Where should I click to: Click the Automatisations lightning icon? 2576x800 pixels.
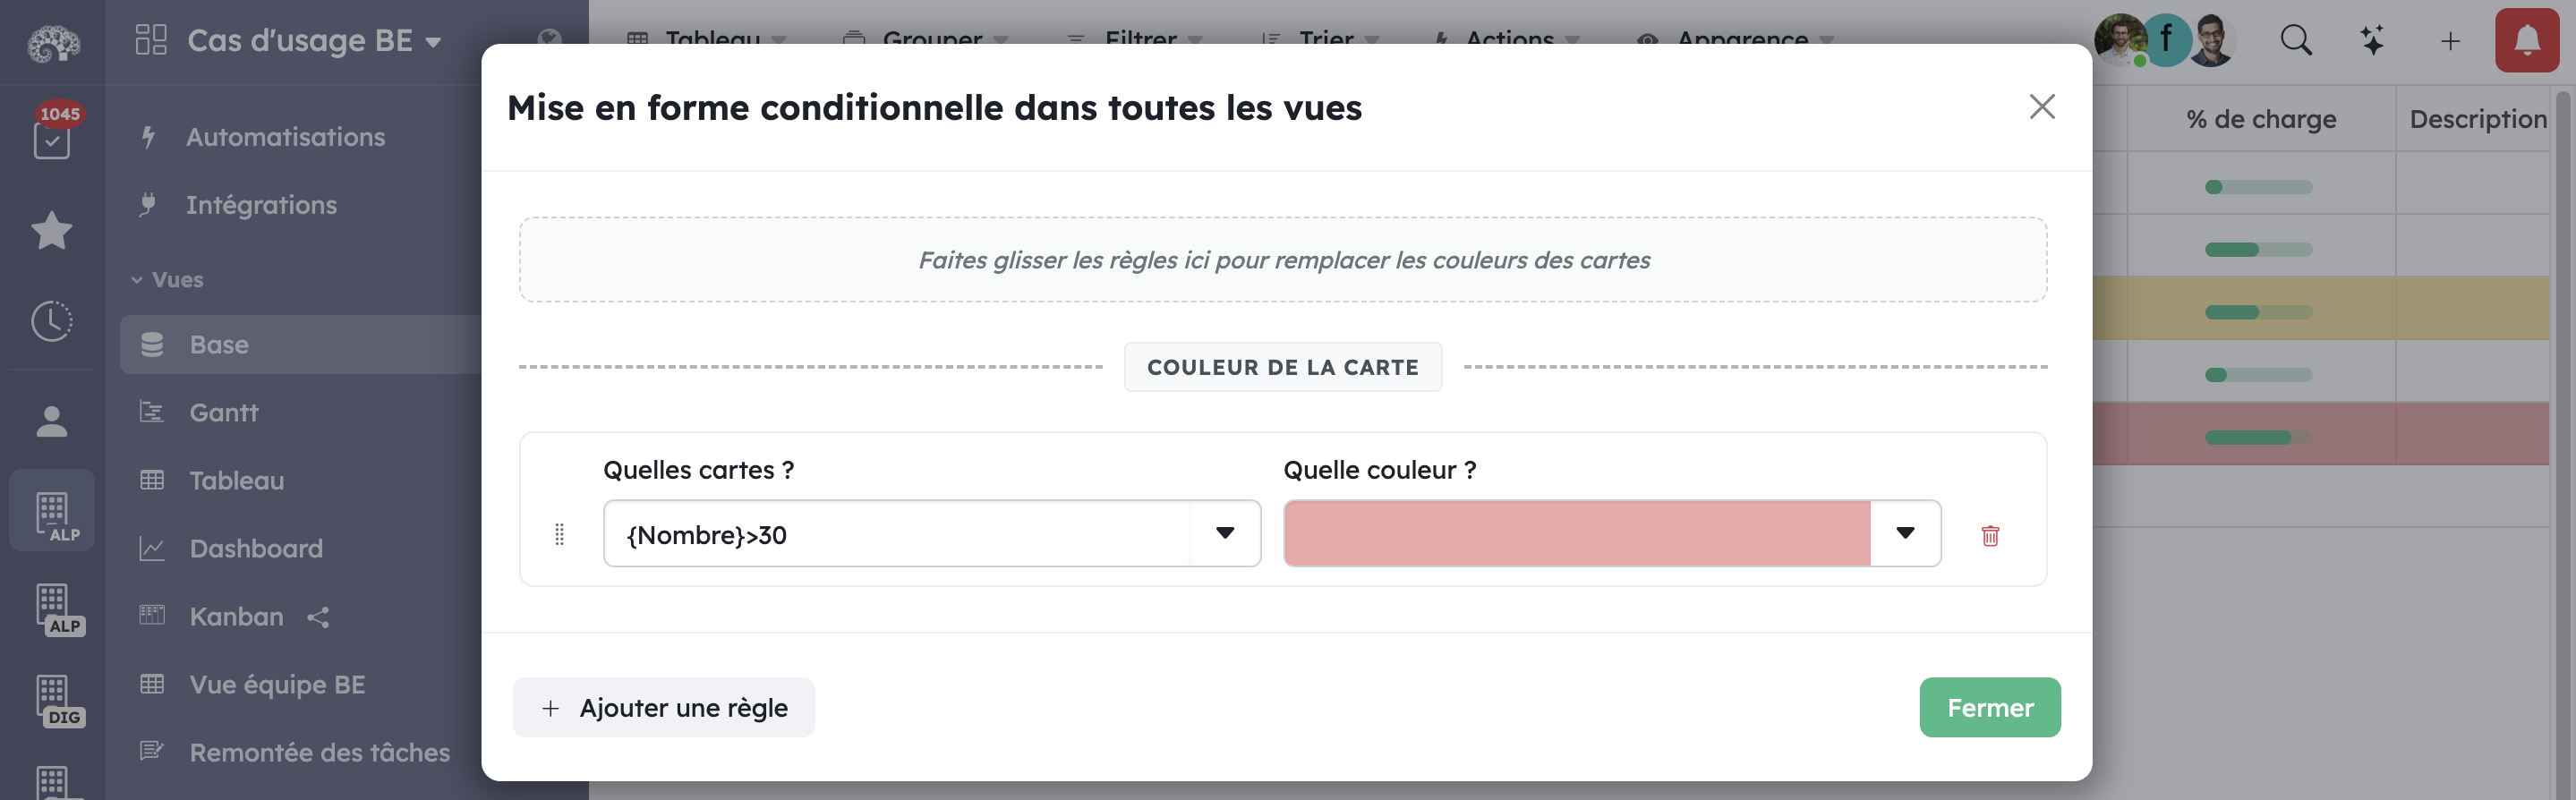[149, 137]
